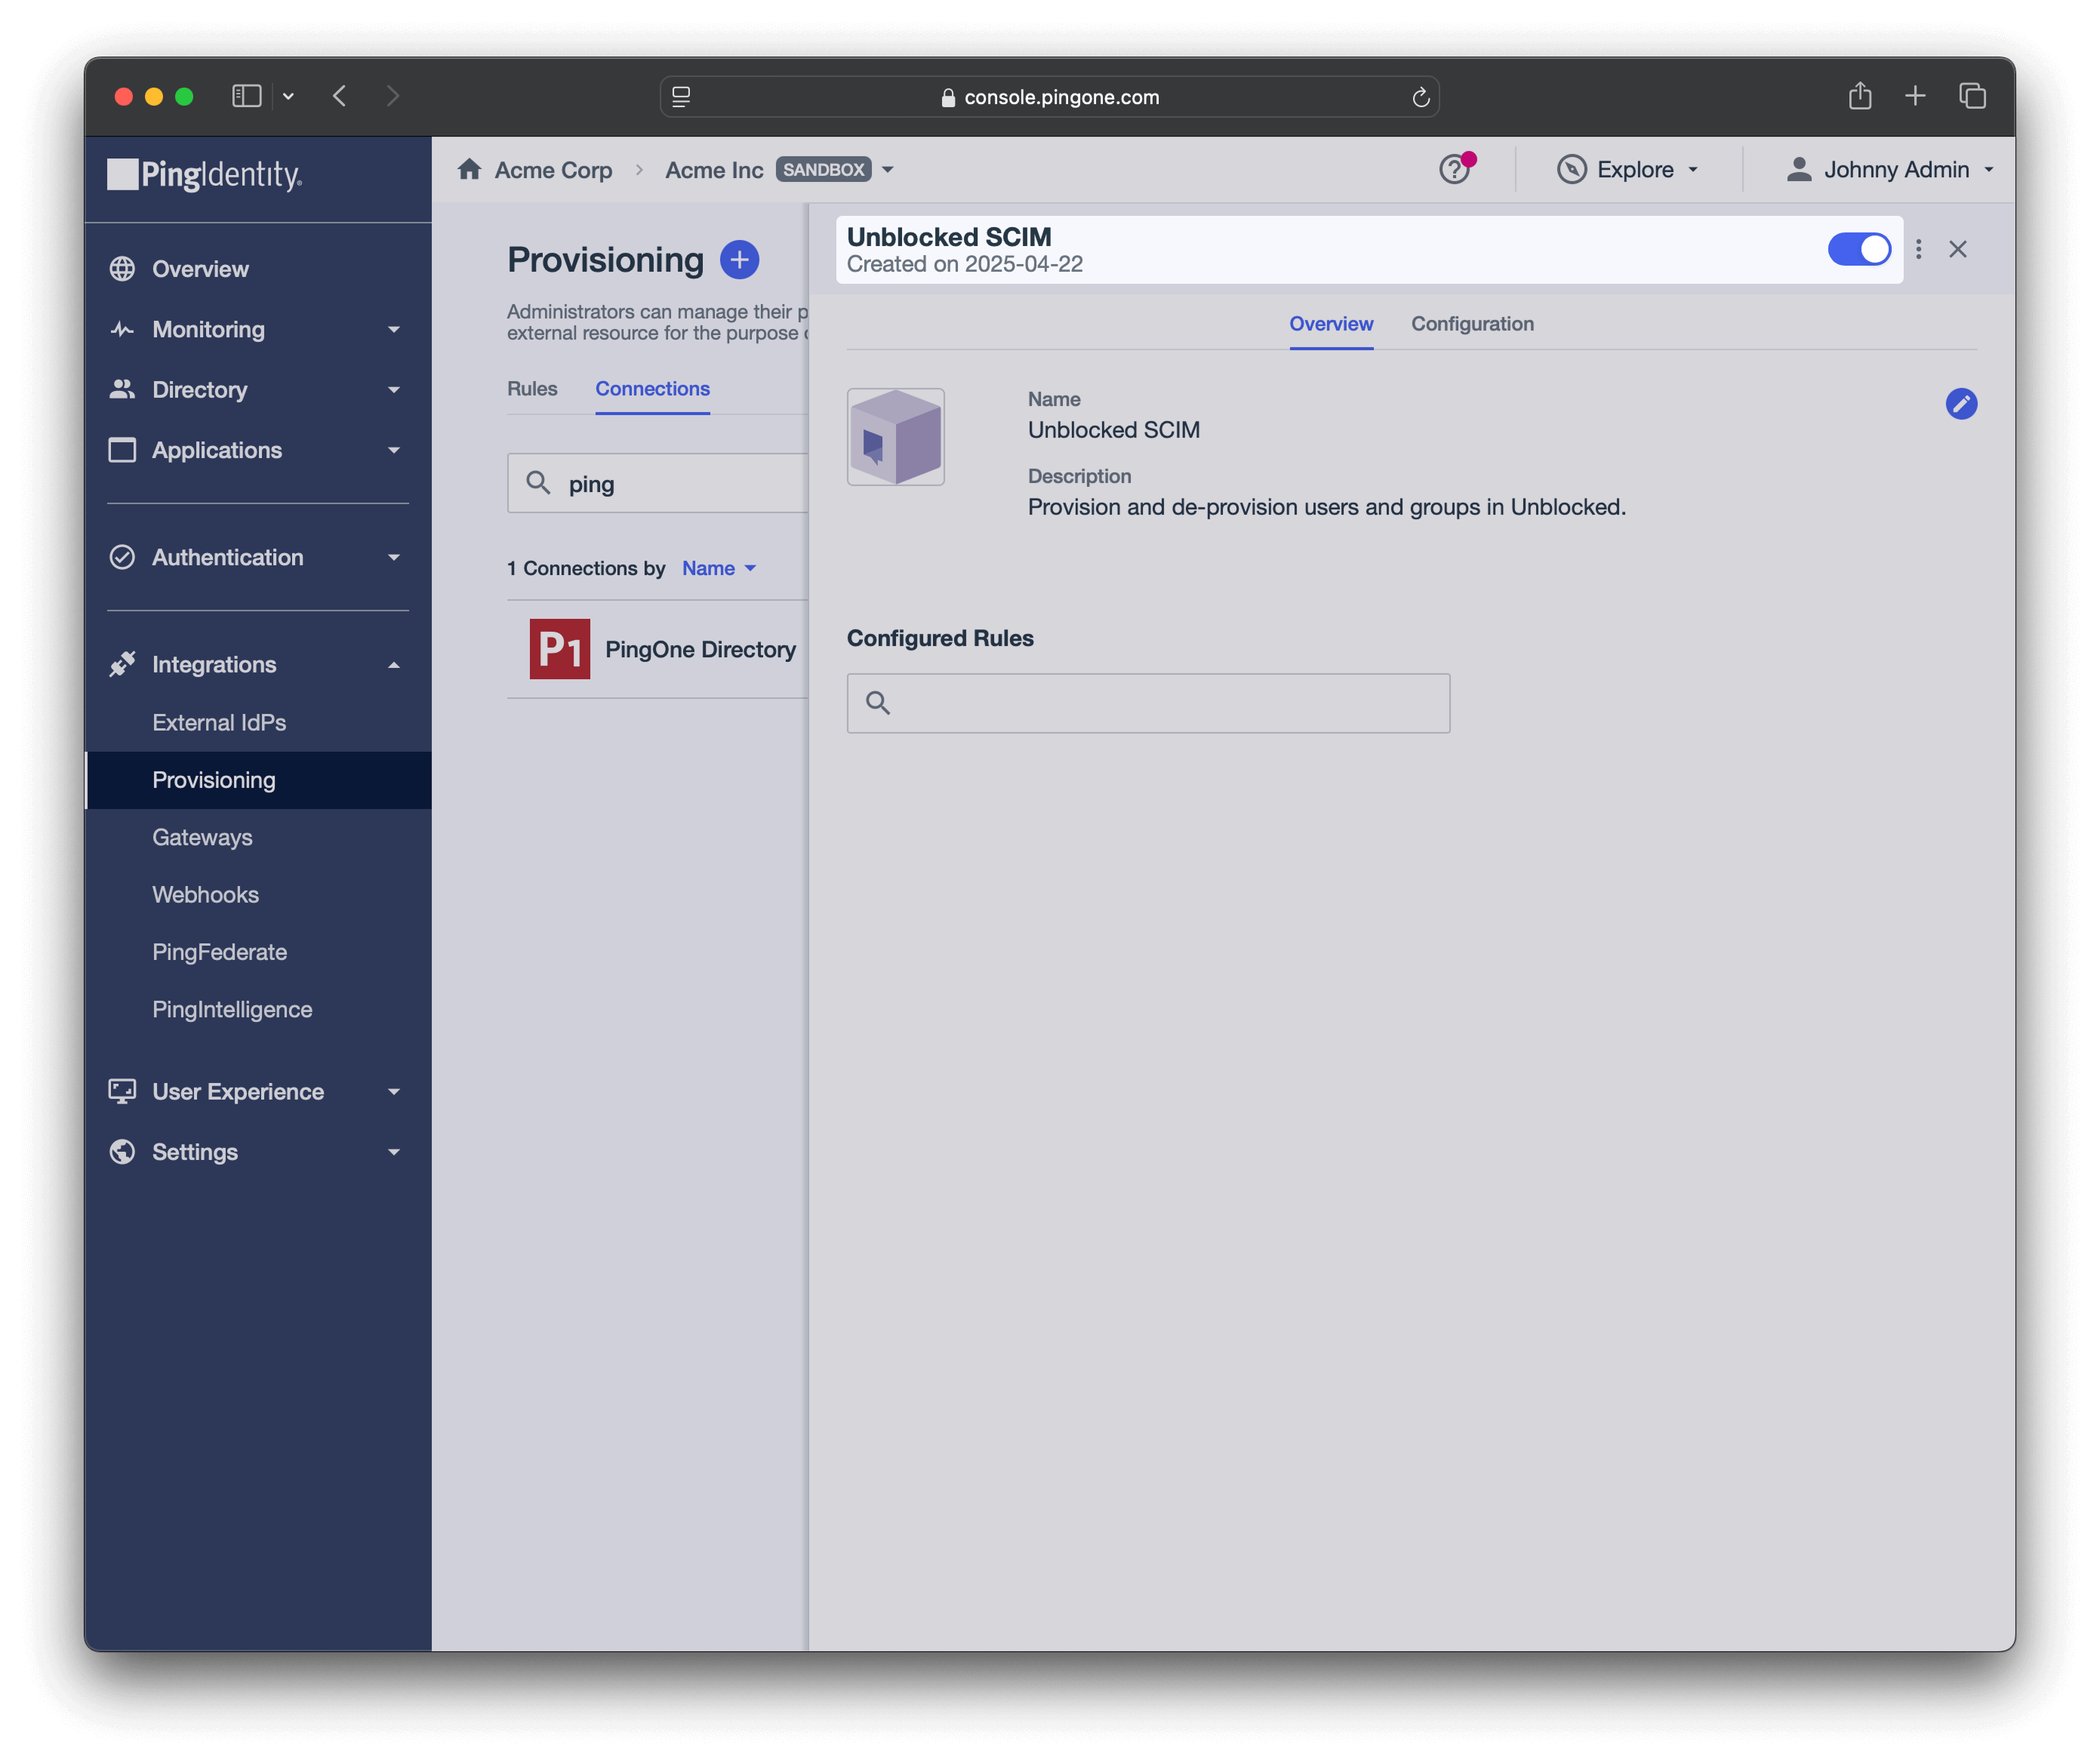The image size is (2100, 1763).
Task: Click the Safari address bar
Action: (x=1049, y=97)
